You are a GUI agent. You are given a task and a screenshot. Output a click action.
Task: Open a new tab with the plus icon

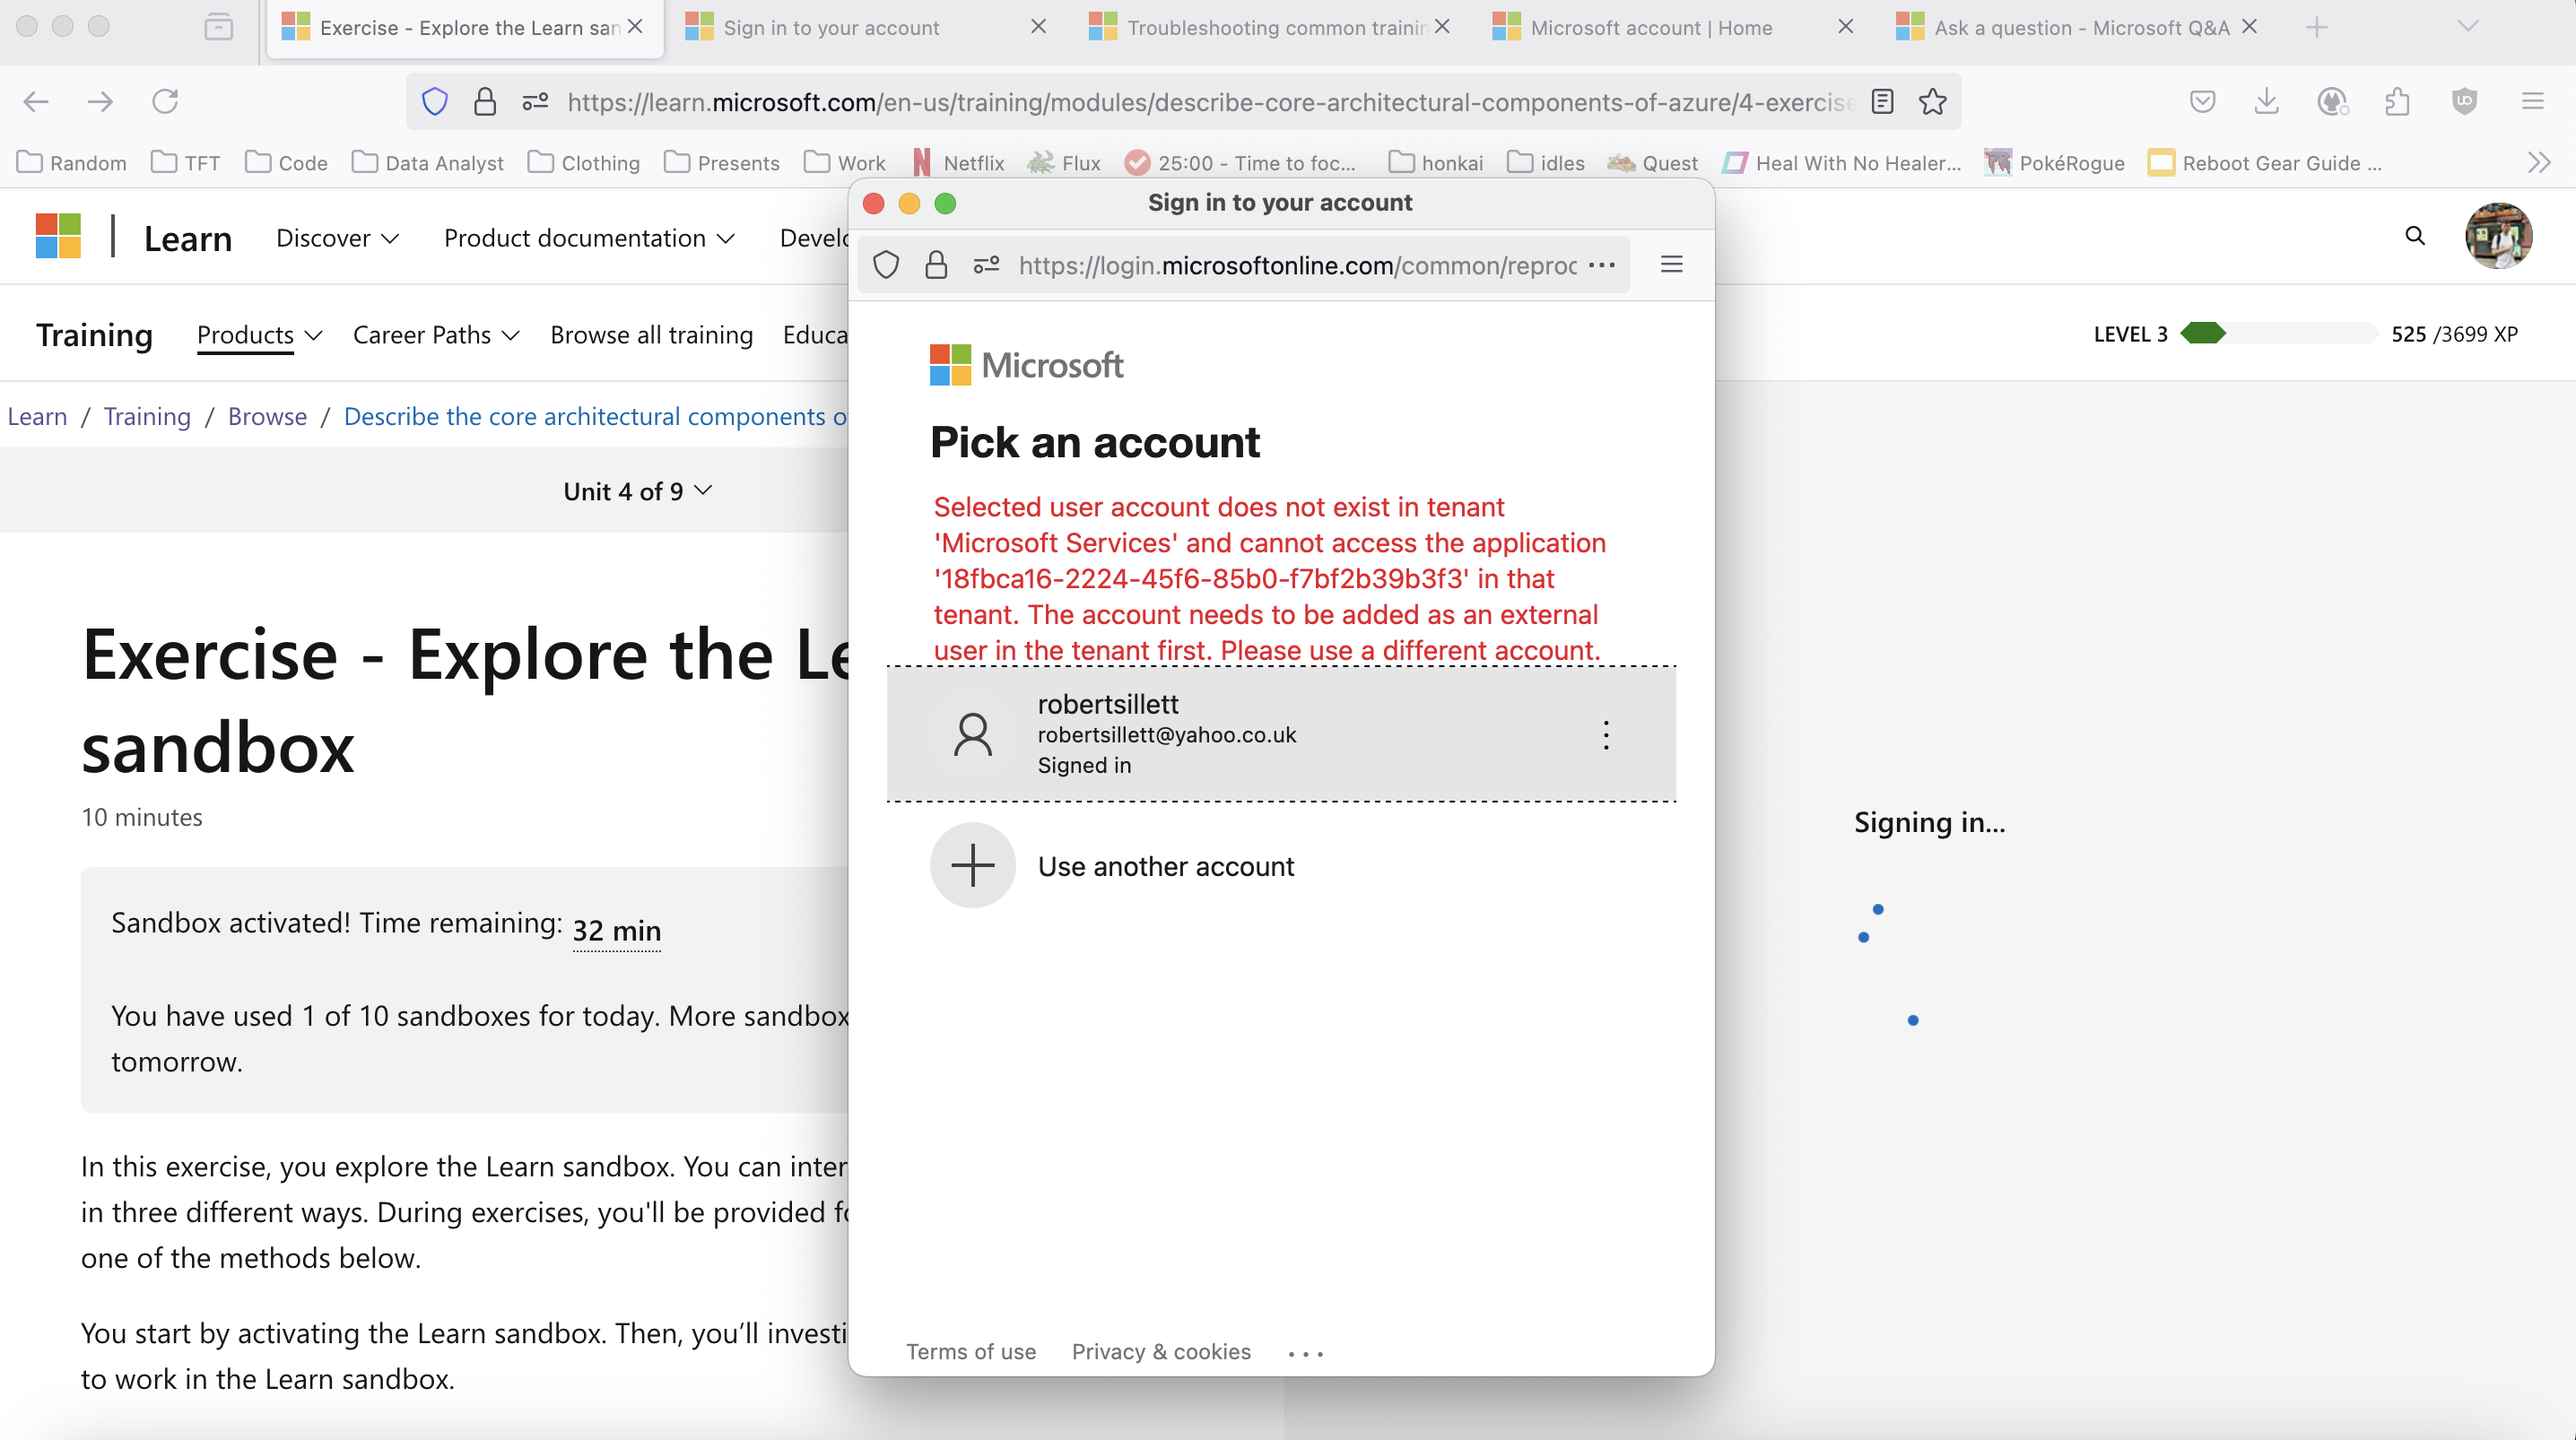point(2317,27)
